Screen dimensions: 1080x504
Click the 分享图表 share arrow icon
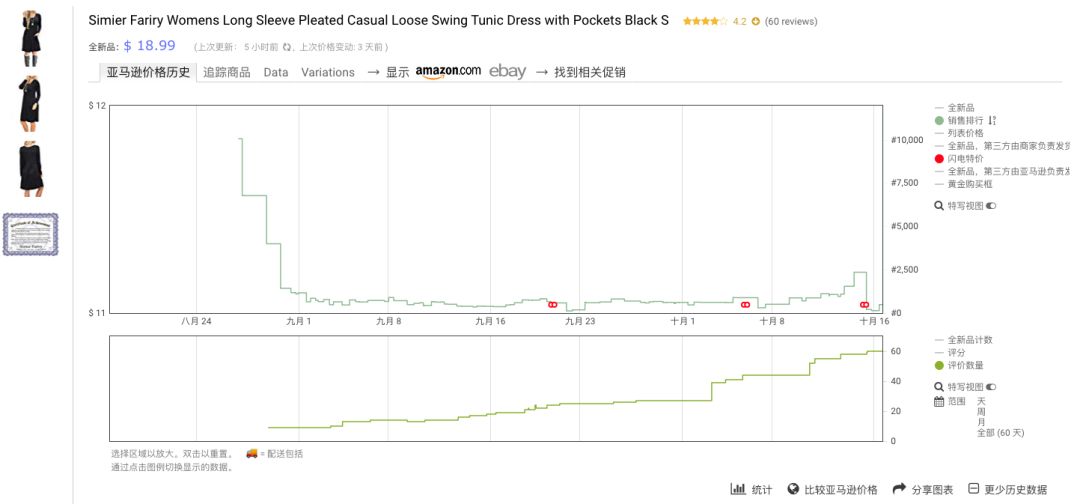click(x=899, y=489)
